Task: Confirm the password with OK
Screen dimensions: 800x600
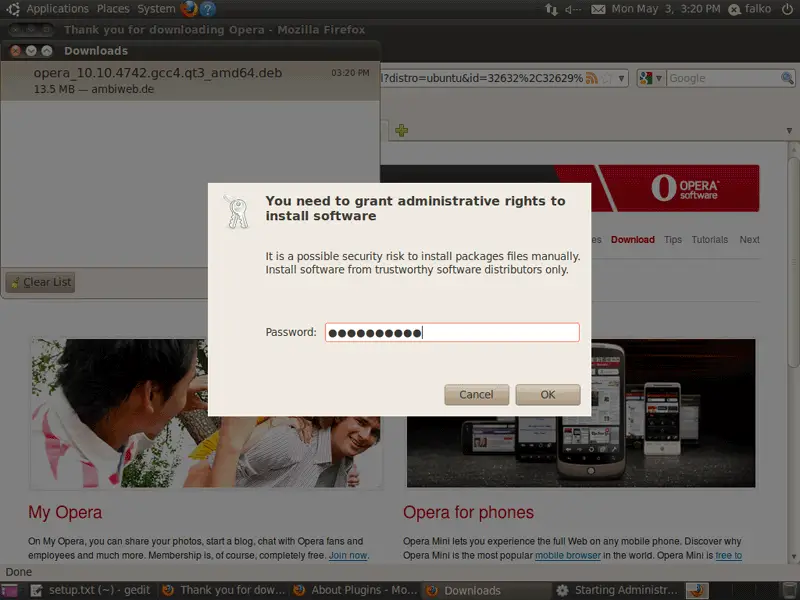Action: tap(548, 394)
